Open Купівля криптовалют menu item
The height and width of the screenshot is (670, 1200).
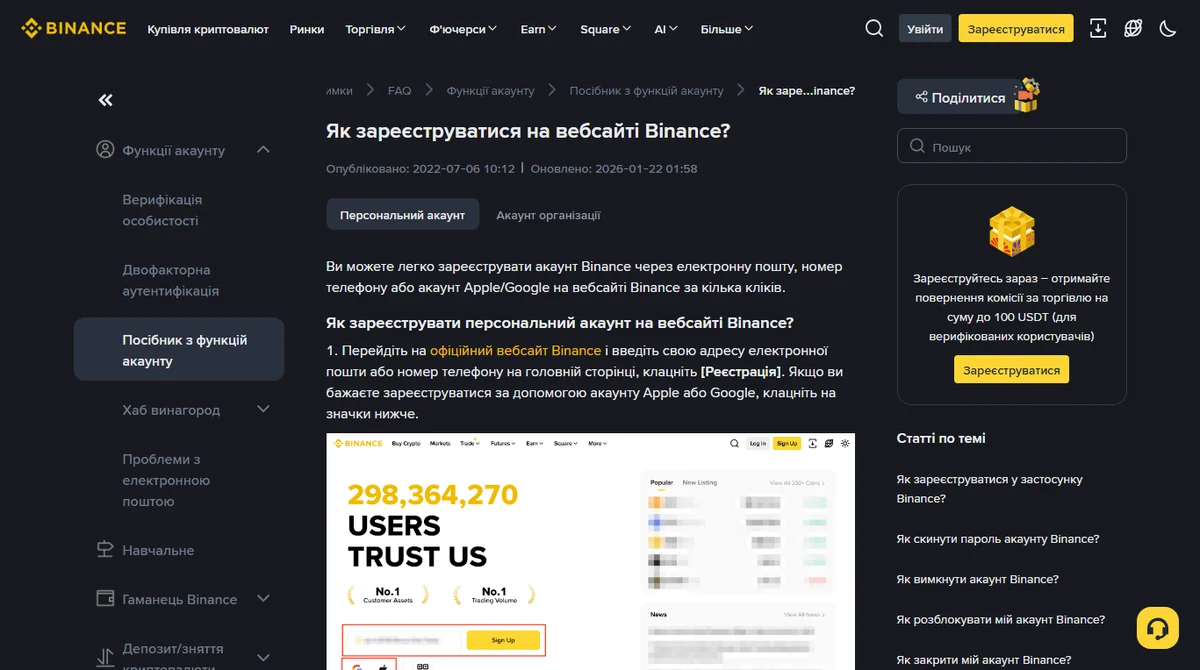[208, 29]
